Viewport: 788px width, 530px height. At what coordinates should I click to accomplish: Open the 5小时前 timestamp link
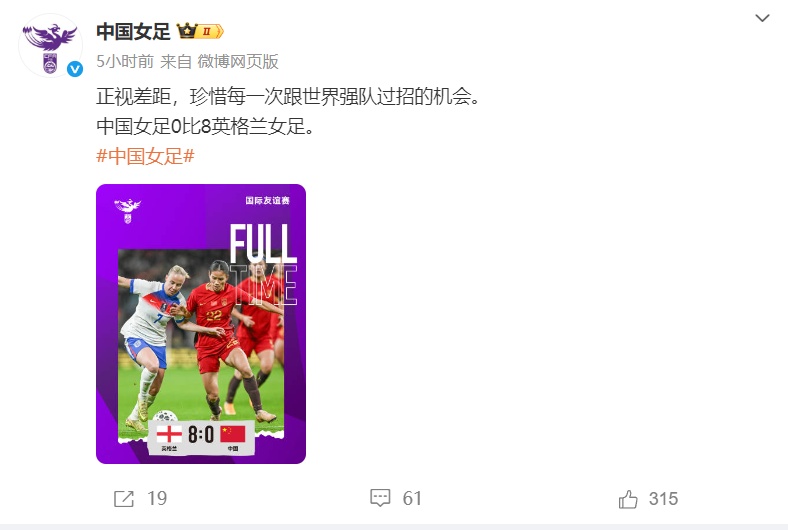point(125,61)
